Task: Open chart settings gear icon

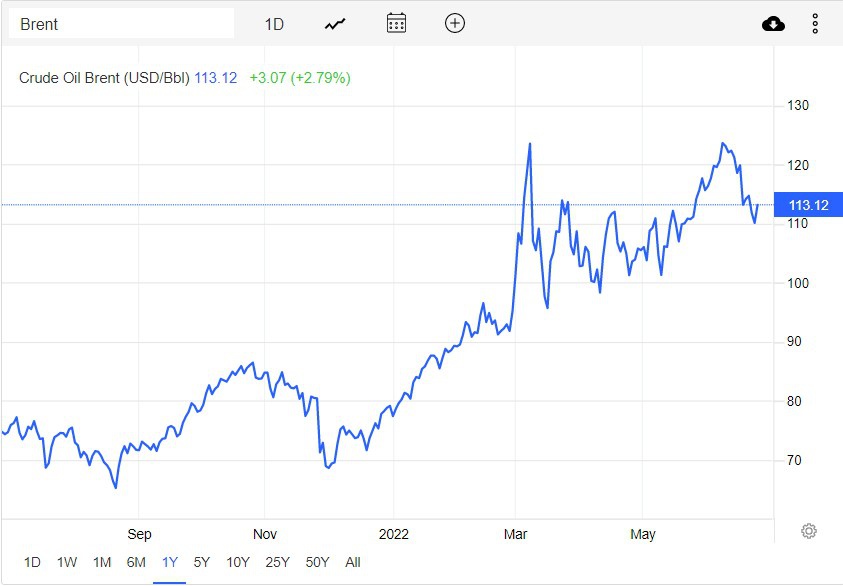Action: 809,531
